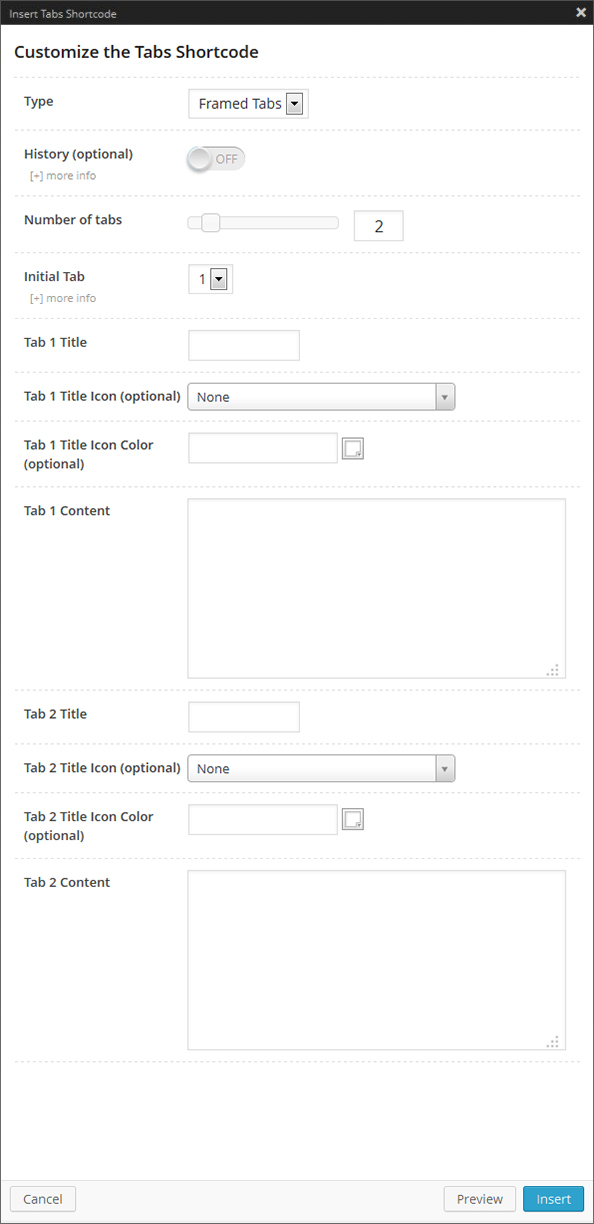Enable browser history for tabs
Viewport: 594px width, 1224px height.
[x=215, y=158]
